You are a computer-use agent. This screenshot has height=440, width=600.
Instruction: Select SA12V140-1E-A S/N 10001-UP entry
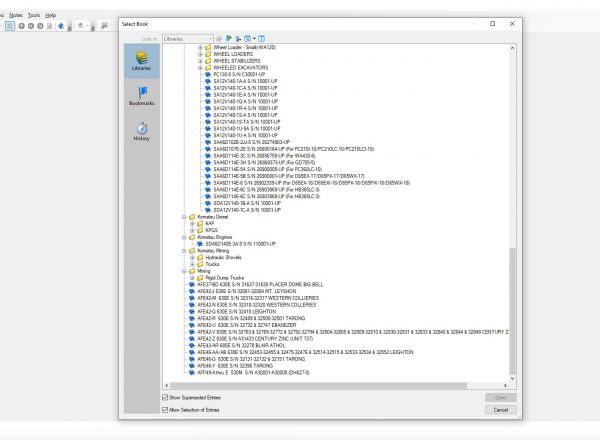[x=245, y=95]
